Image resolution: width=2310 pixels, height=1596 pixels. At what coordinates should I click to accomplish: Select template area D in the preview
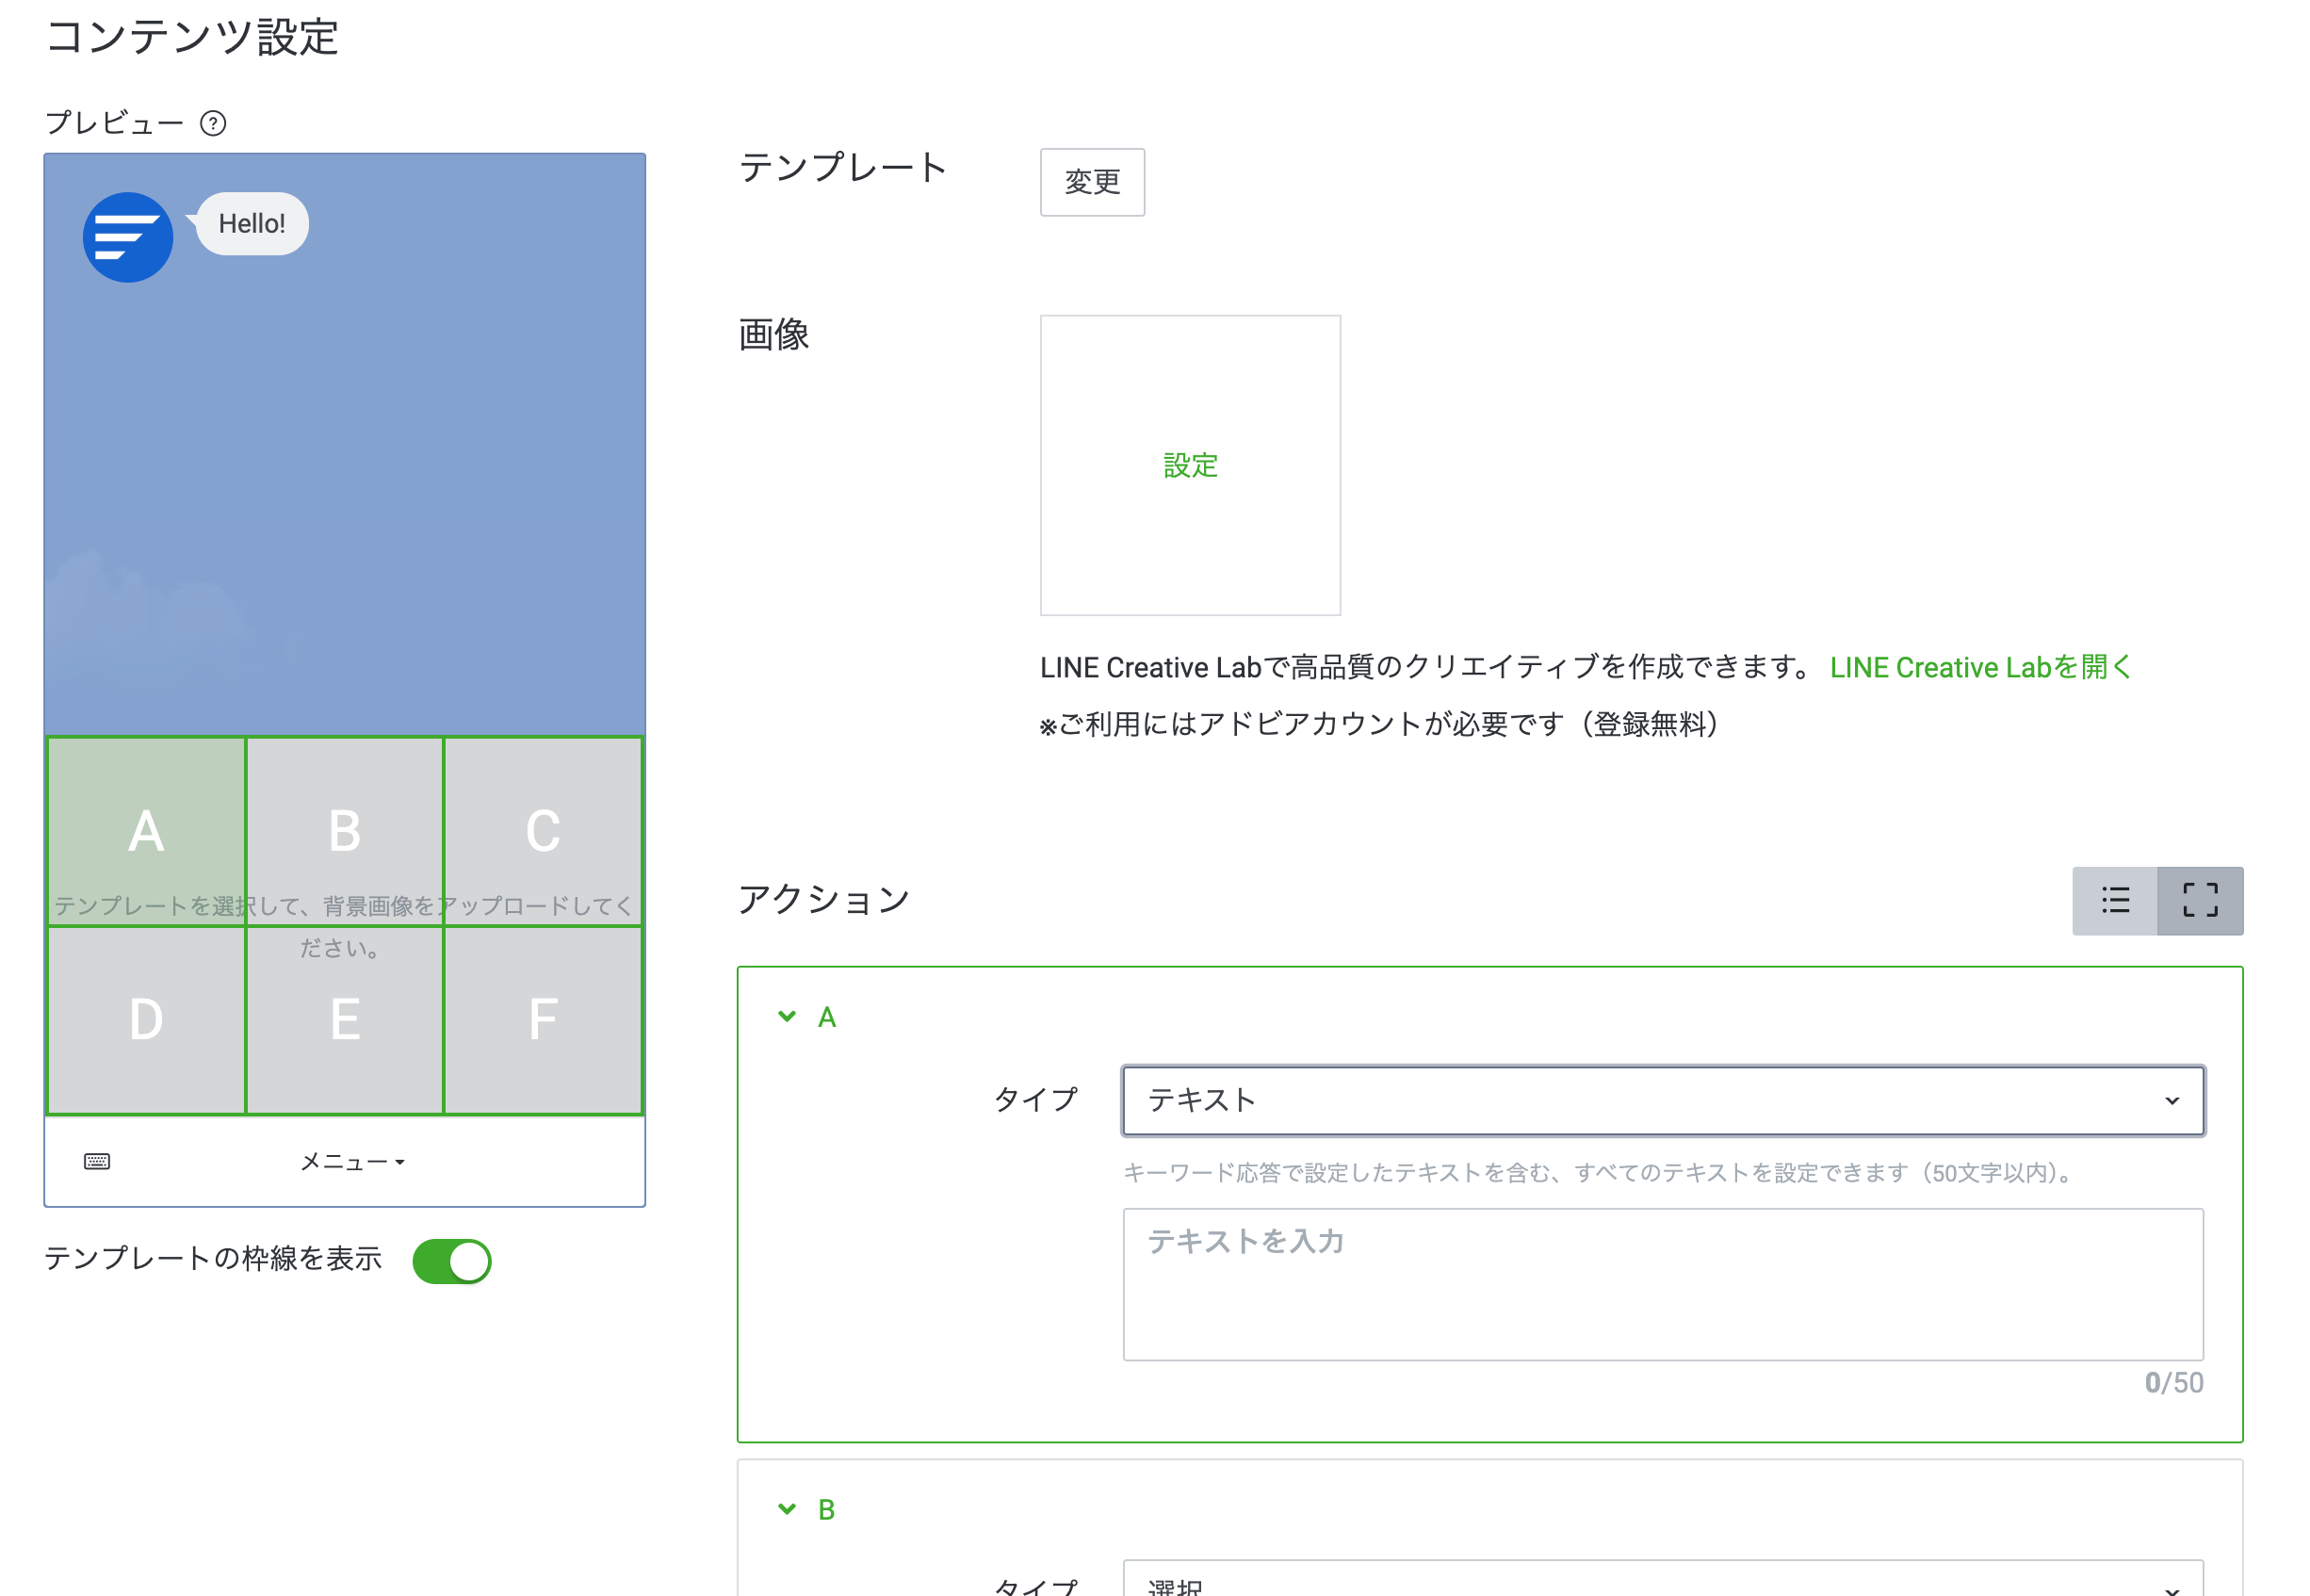click(x=146, y=1018)
